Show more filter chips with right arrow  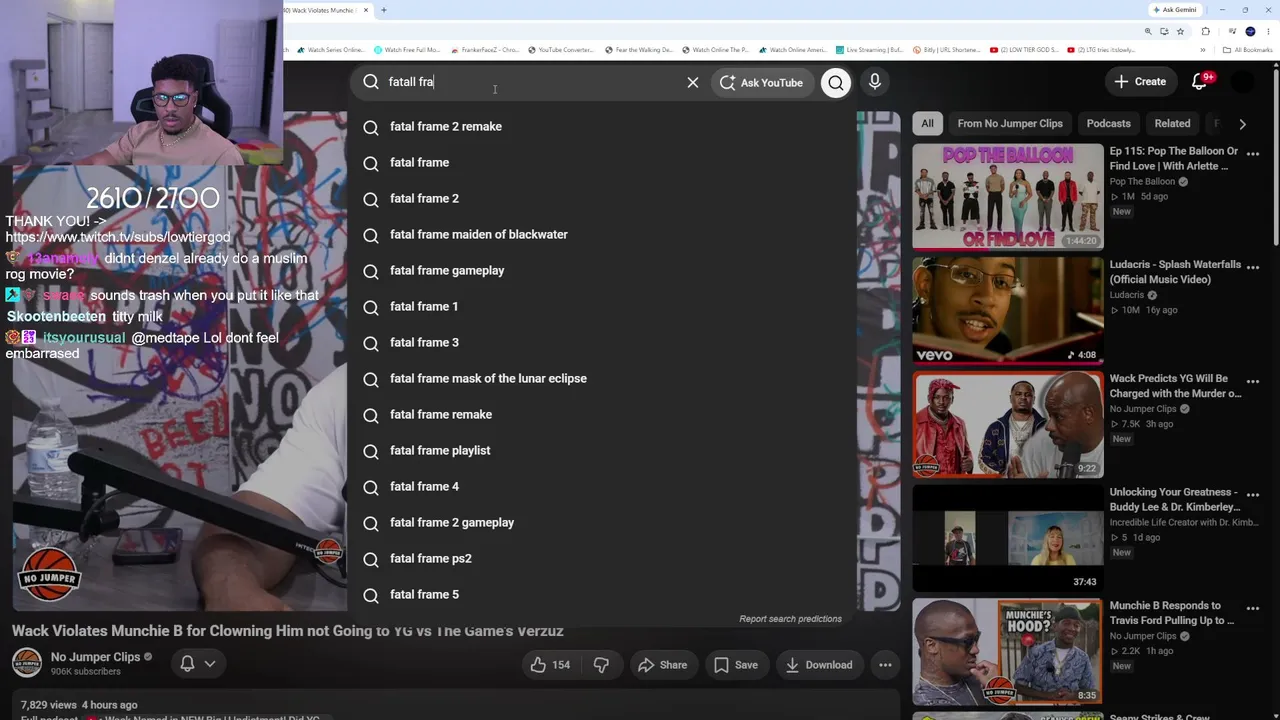click(x=1242, y=124)
